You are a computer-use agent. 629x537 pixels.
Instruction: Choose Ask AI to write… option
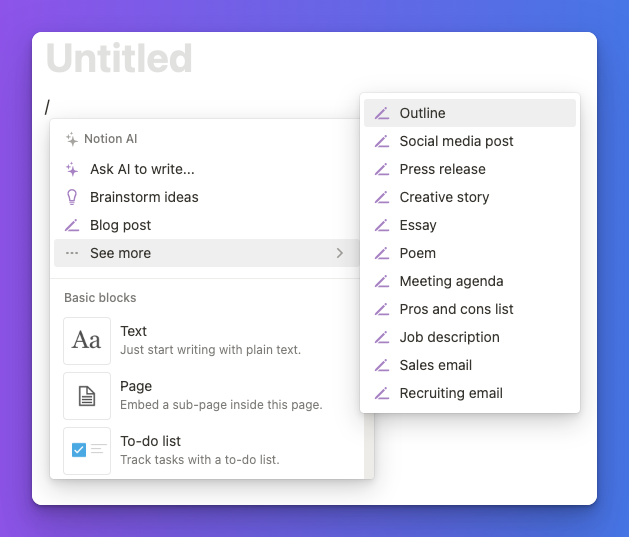pos(207,169)
